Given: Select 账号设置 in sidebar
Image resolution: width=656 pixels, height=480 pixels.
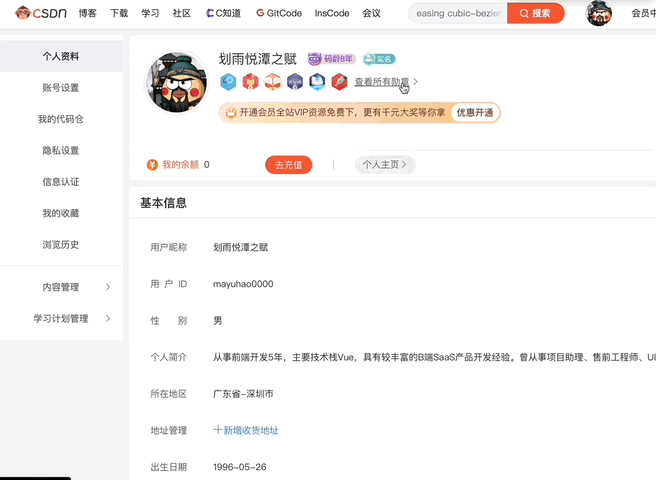Looking at the screenshot, I should (61, 87).
